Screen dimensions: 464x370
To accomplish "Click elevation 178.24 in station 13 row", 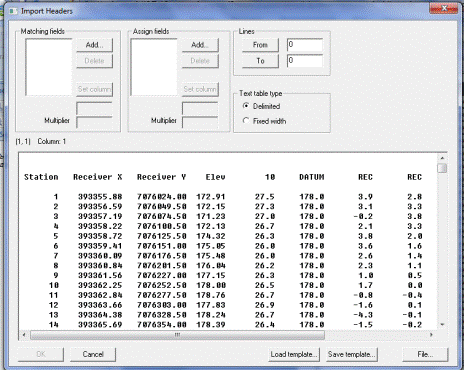I will click(x=211, y=315).
